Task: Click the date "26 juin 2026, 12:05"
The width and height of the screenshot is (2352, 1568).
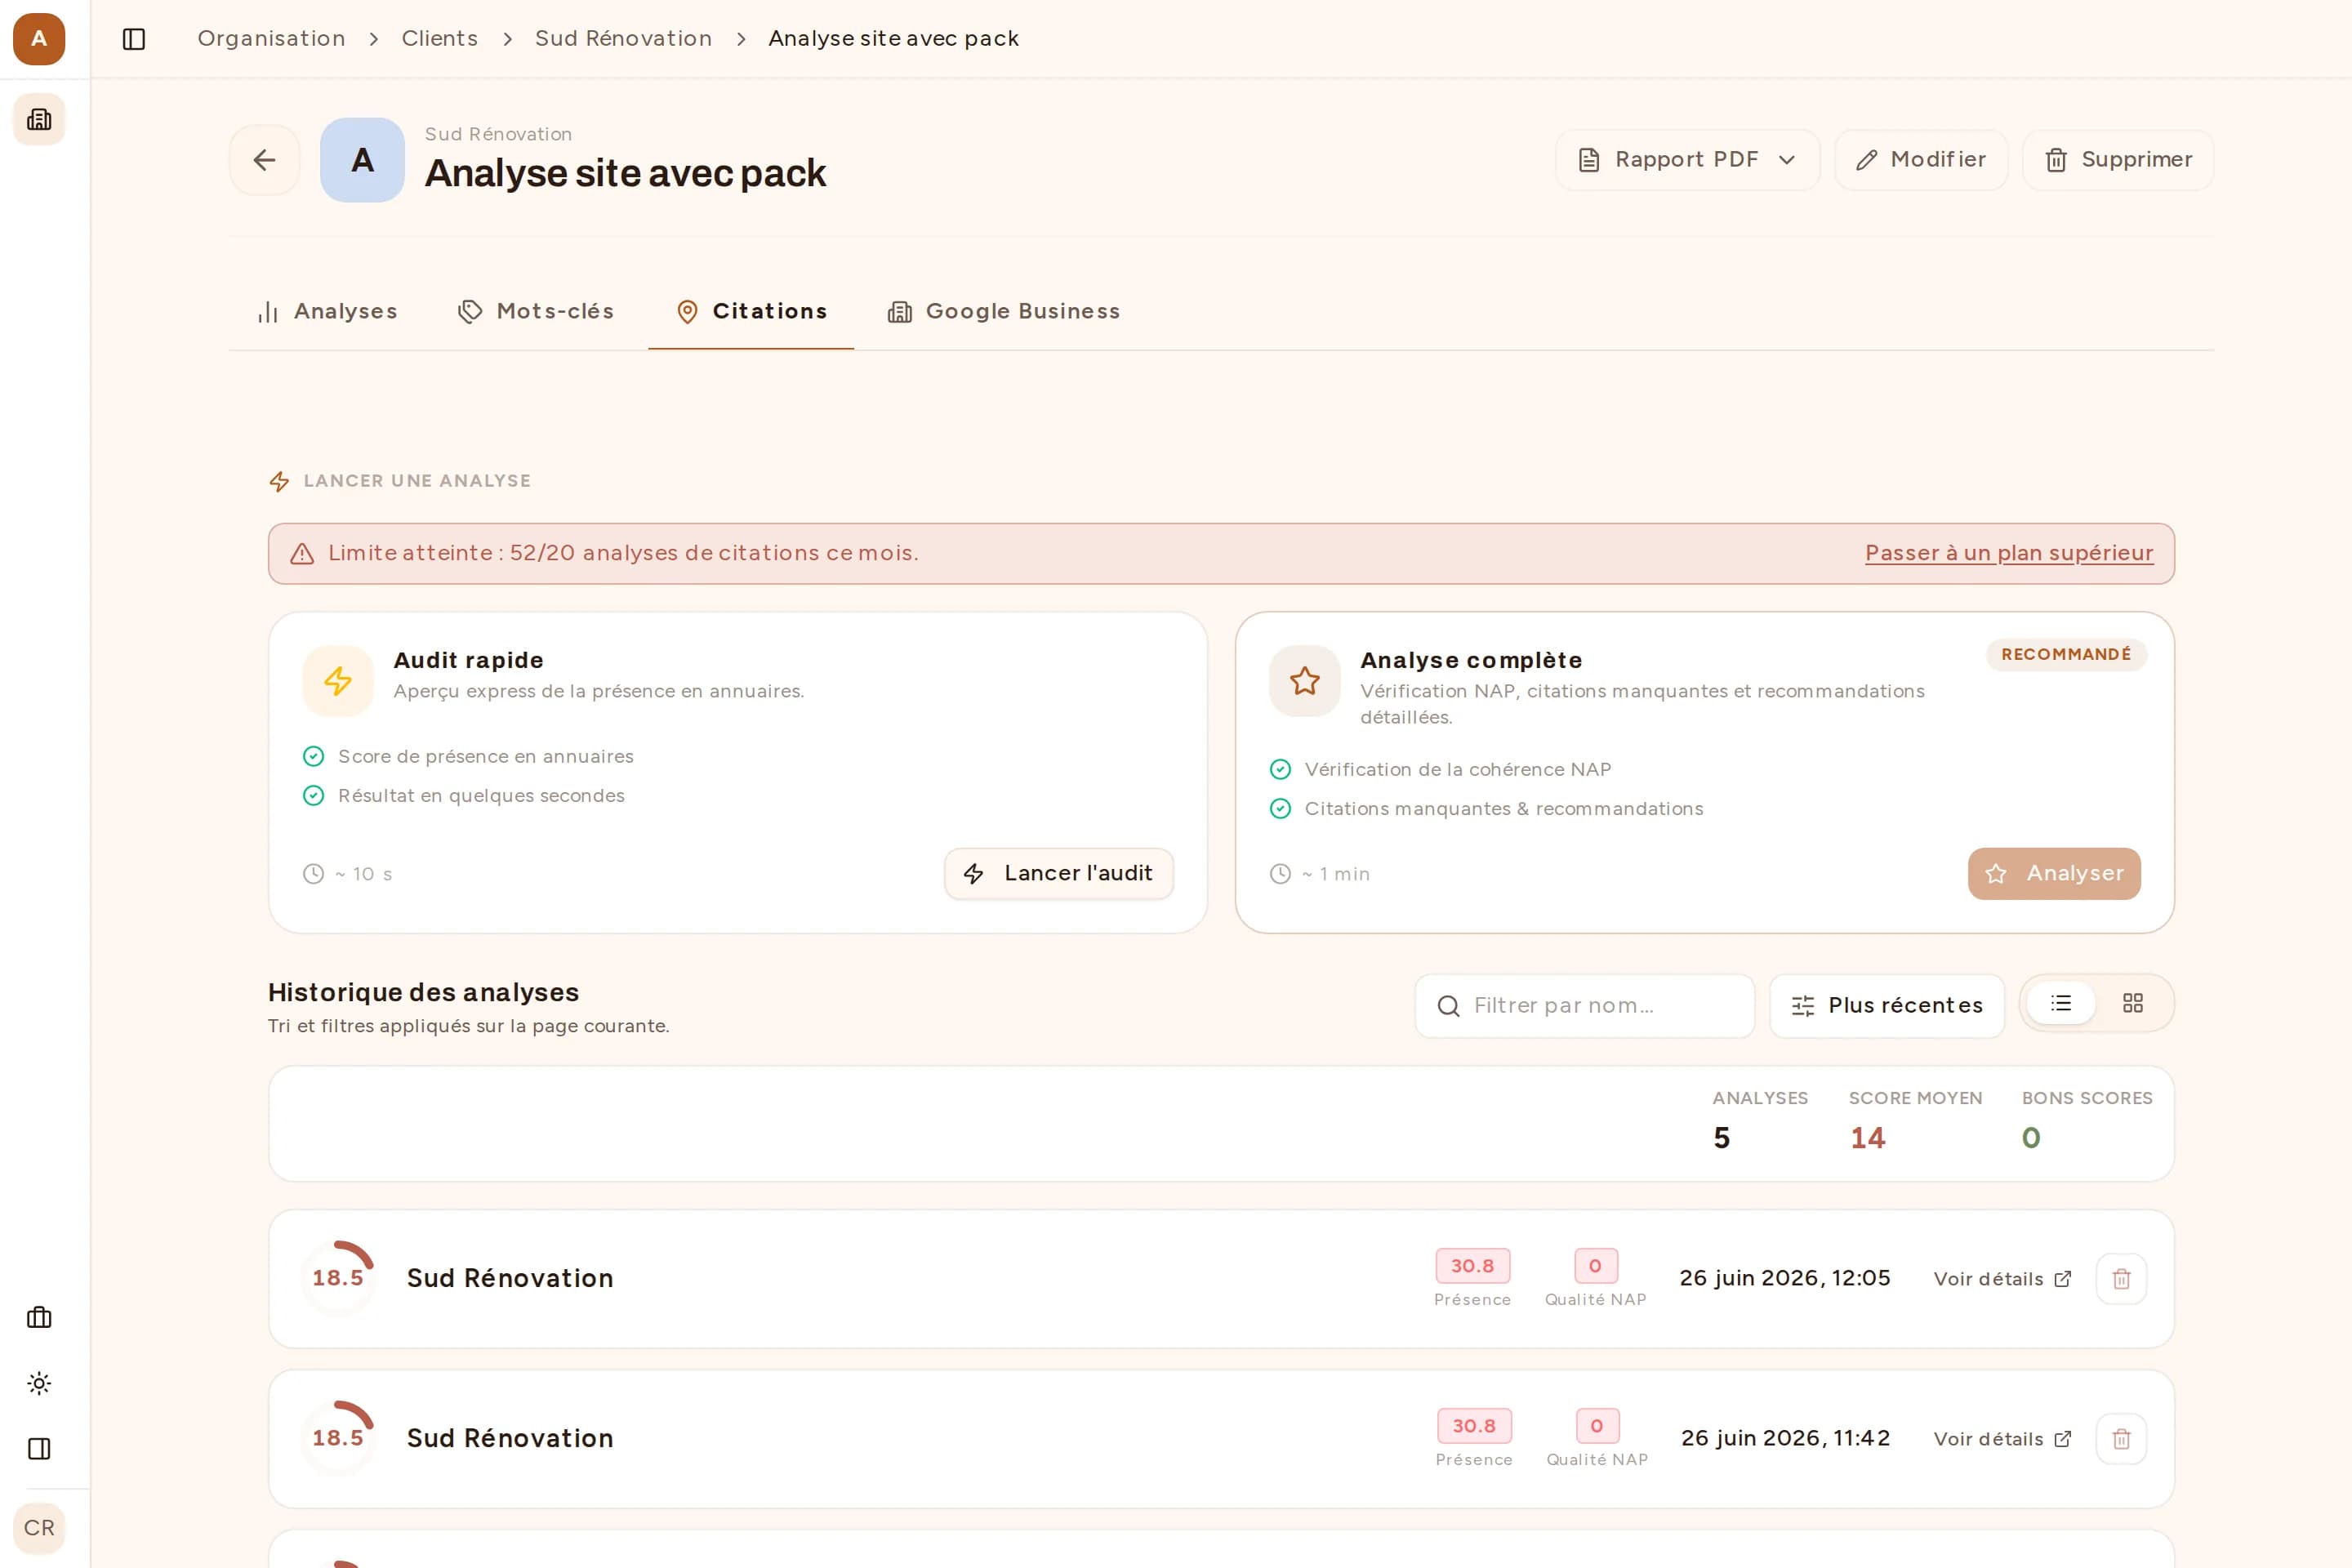Action: coord(1785,1278)
